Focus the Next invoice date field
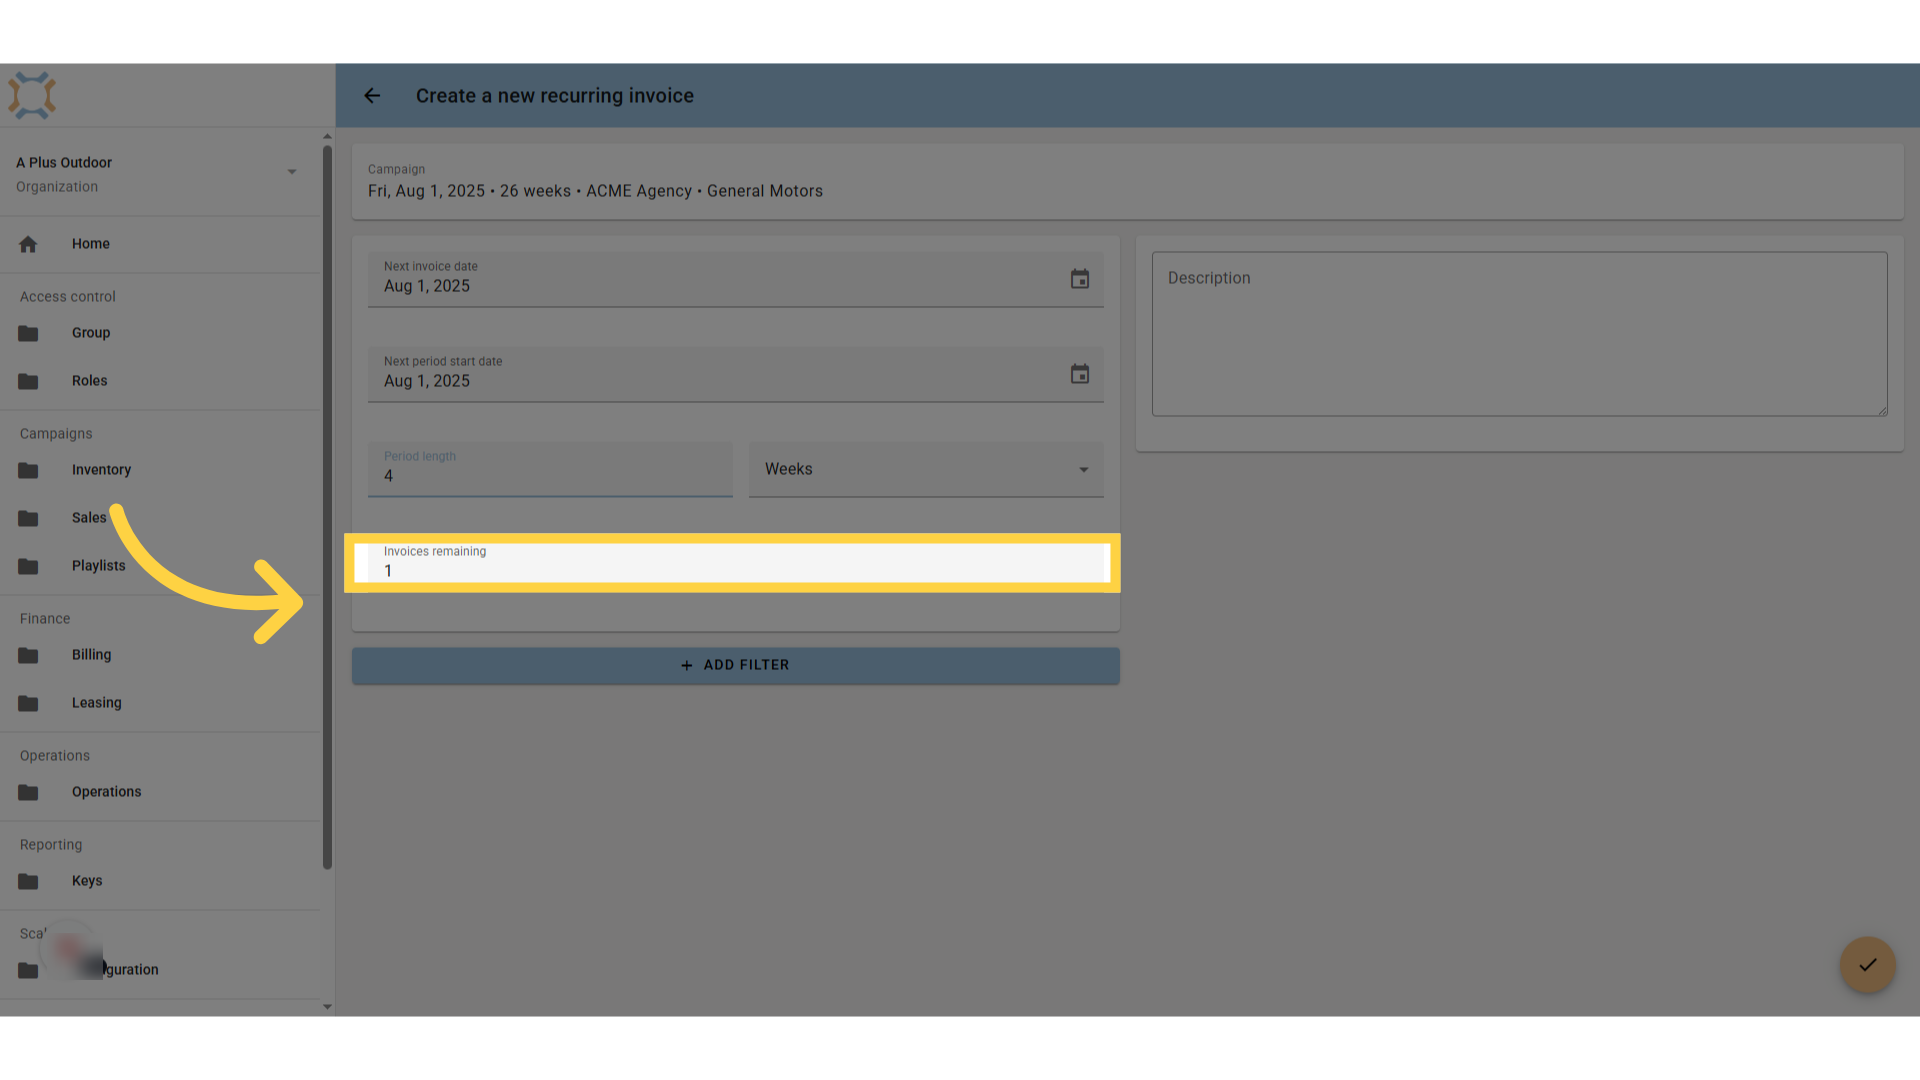The height and width of the screenshot is (1080, 1920). point(736,279)
